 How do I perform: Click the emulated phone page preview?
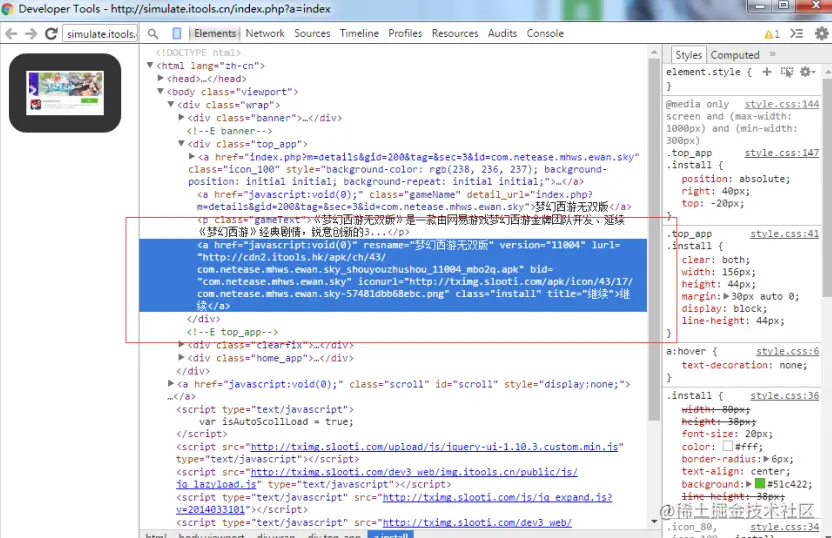[65, 93]
